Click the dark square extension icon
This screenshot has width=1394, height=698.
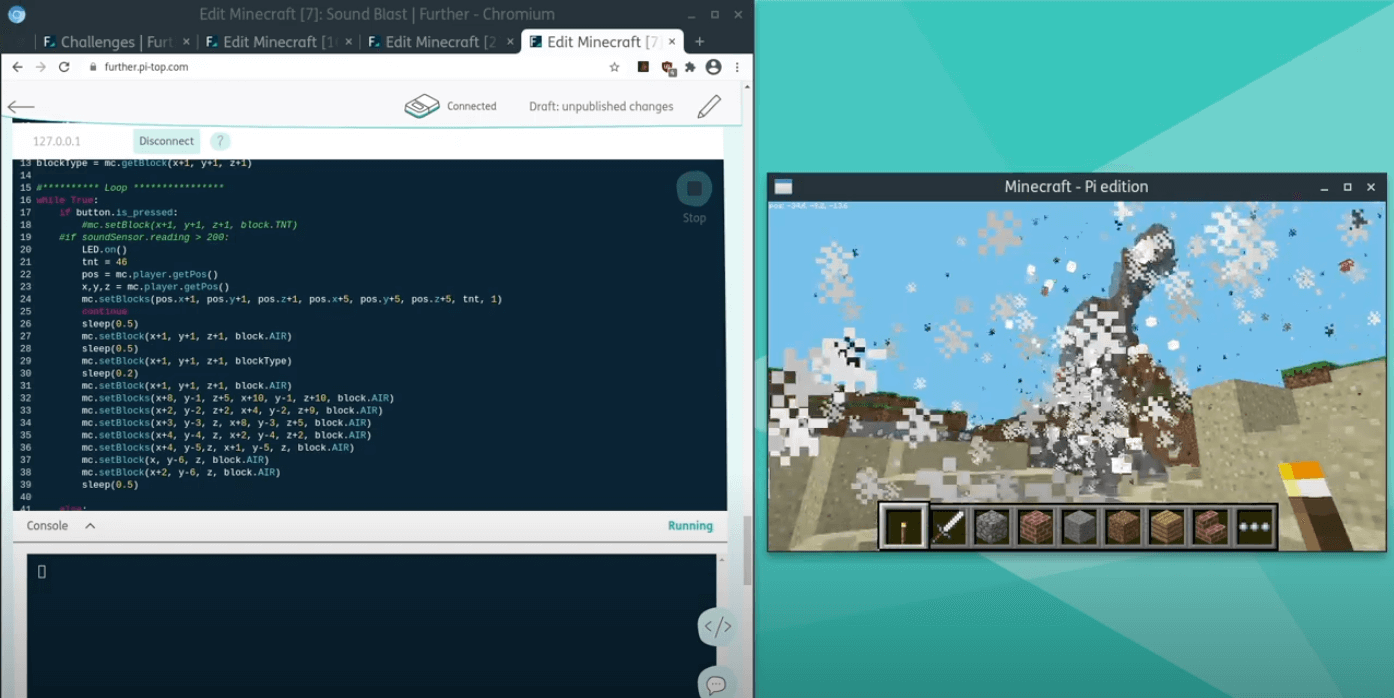(x=643, y=67)
